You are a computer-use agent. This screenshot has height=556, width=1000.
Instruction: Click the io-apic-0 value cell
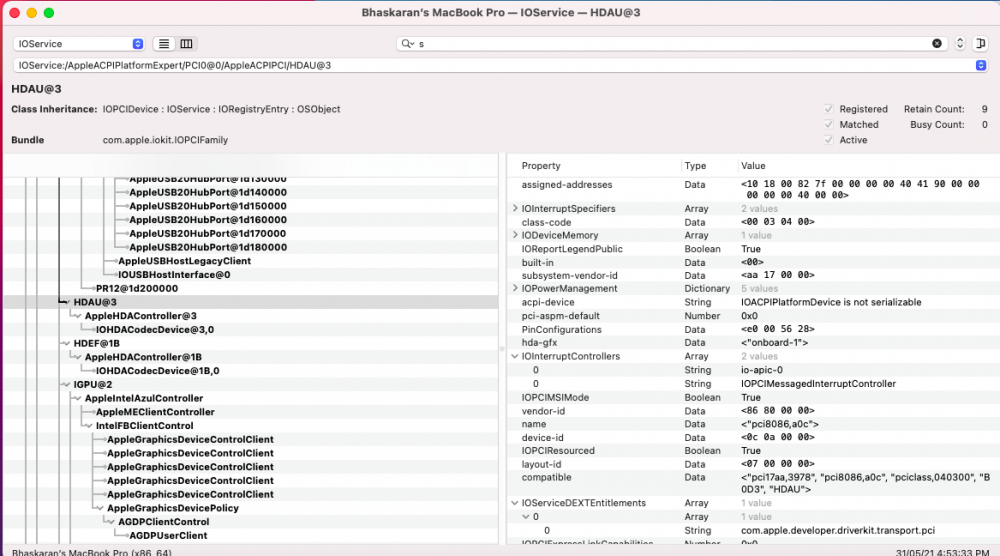point(761,370)
